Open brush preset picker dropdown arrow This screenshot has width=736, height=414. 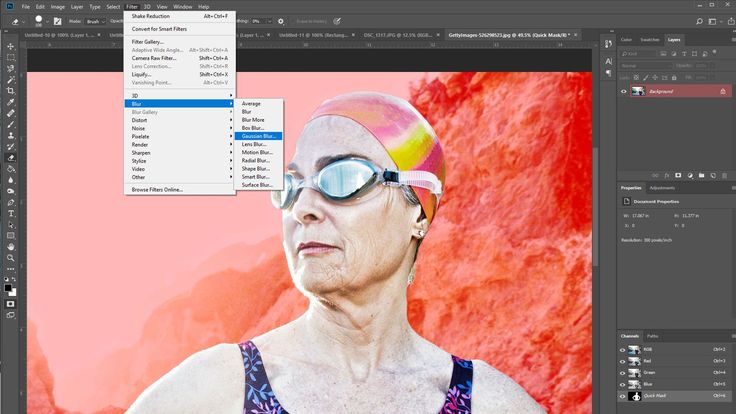(47, 22)
